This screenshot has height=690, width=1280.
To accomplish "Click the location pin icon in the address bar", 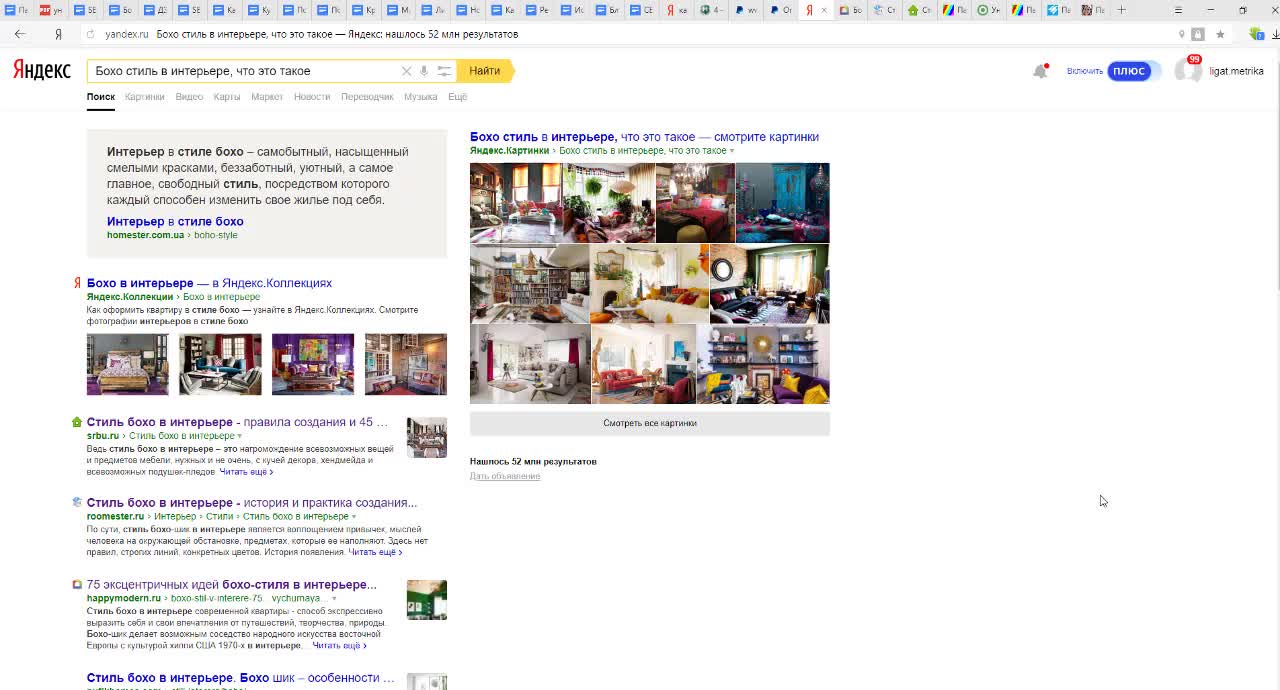I will 1181,34.
